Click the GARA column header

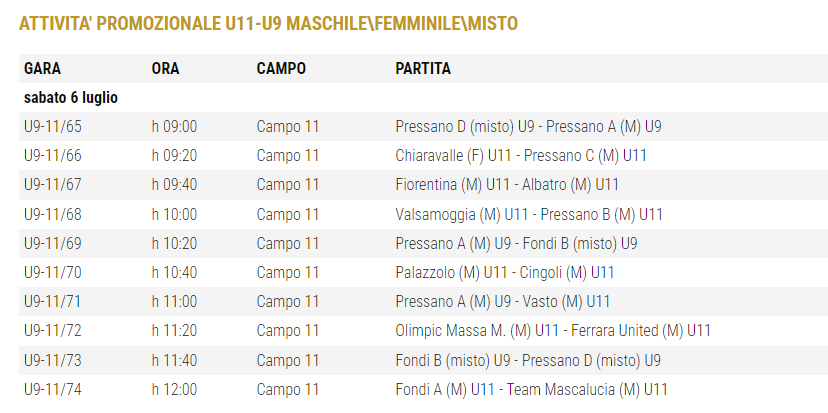pyautogui.click(x=42, y=69)
